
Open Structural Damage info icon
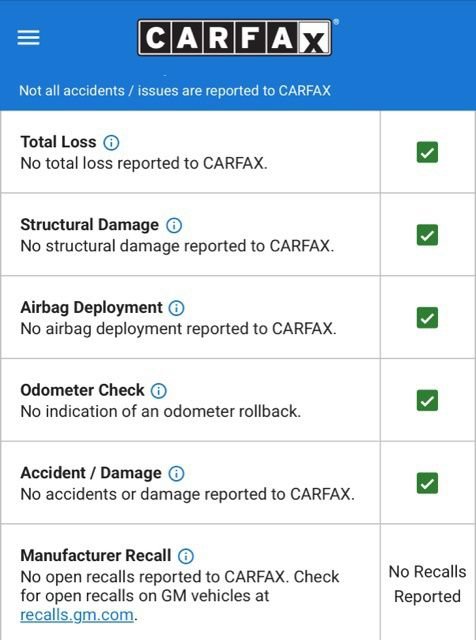(174, 225)
